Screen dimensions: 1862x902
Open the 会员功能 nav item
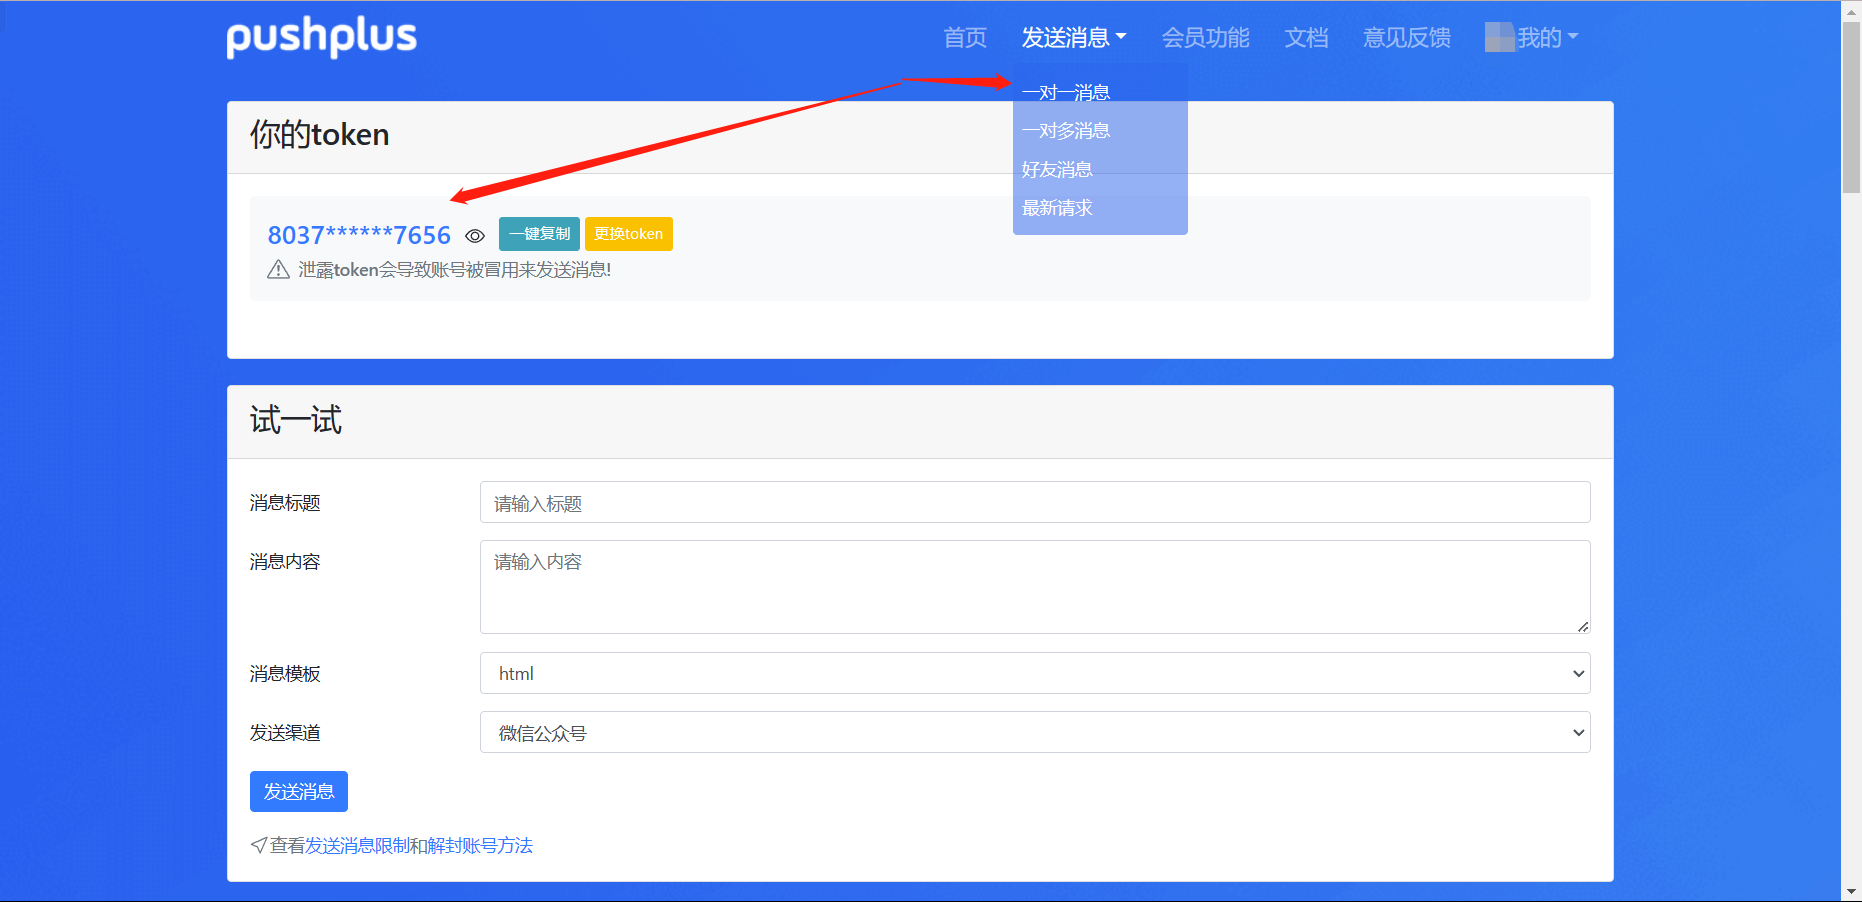coord(1205,38)
